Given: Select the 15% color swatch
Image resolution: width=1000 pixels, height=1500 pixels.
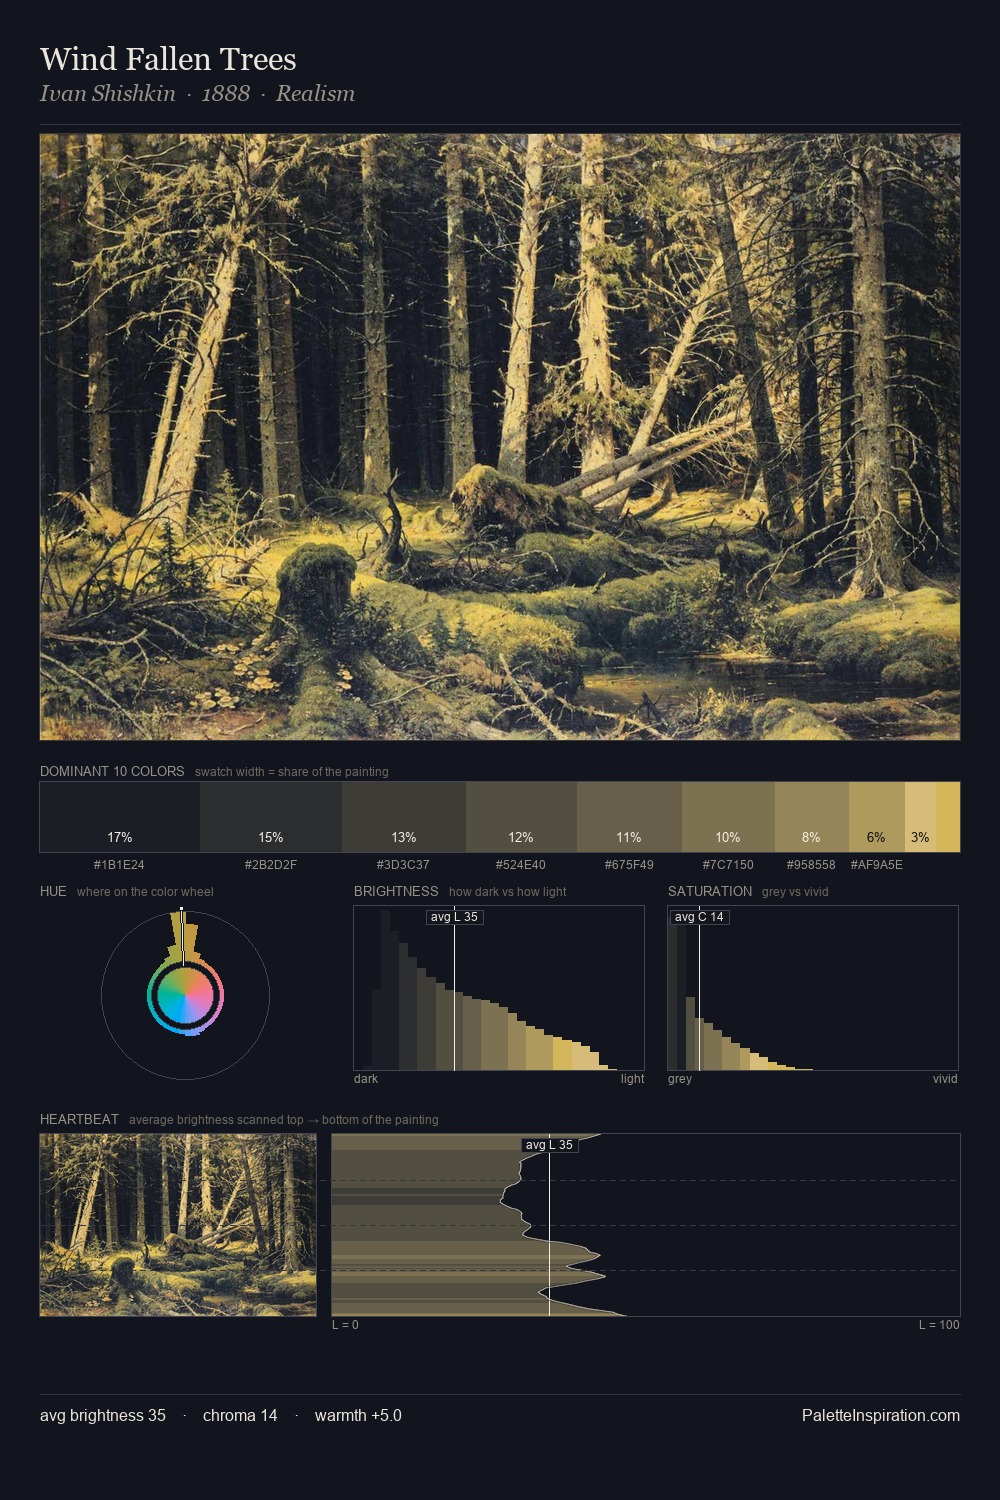Looking at the screenshot, I should pyautogui.click(x=271, y=817).
